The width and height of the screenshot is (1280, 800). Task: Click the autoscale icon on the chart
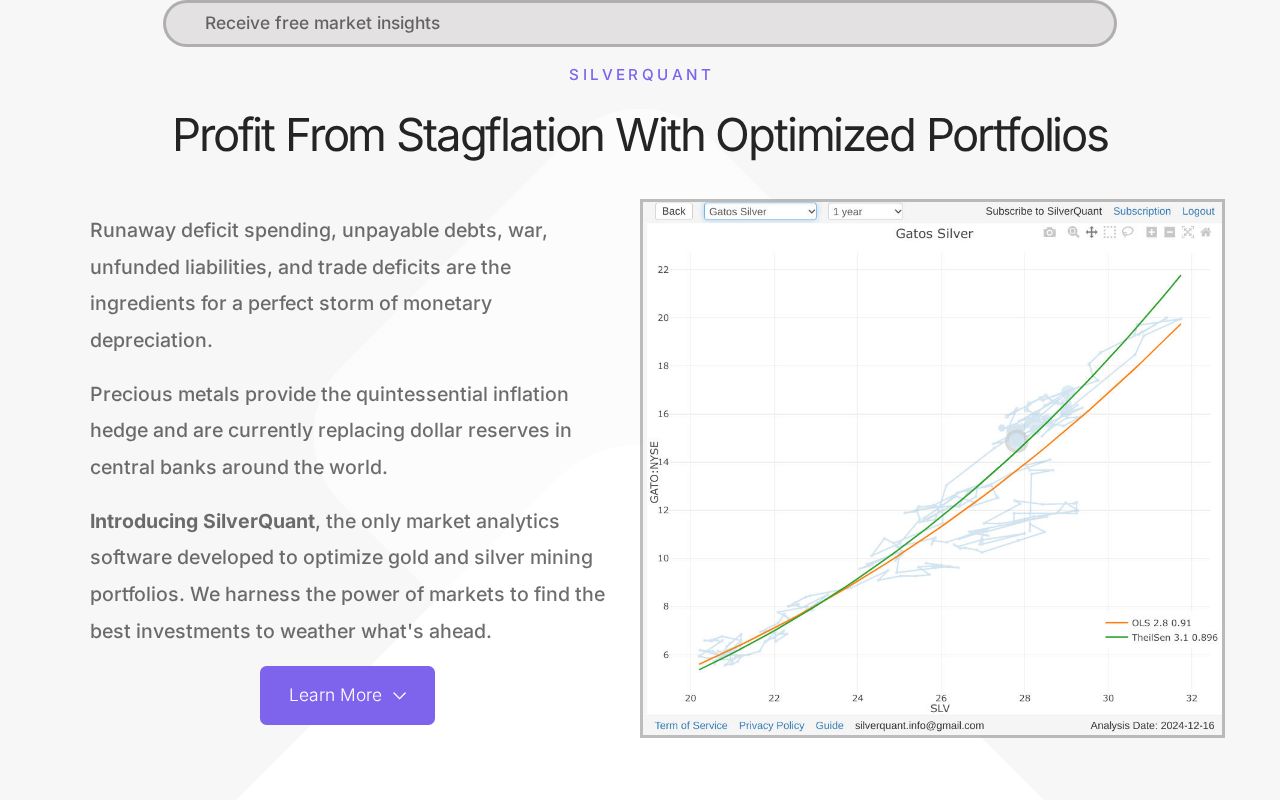tap(1187, 232)
